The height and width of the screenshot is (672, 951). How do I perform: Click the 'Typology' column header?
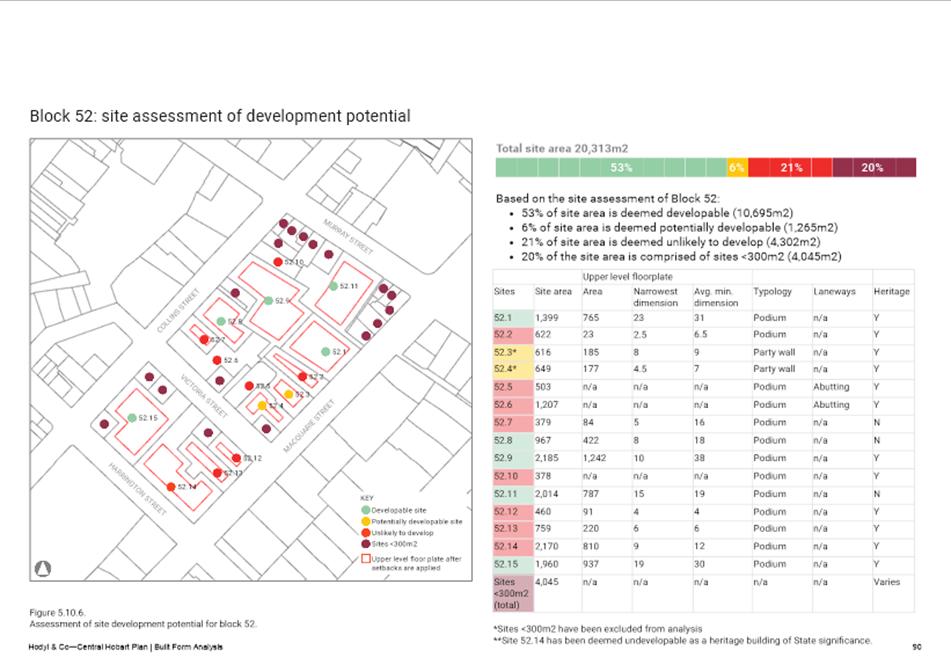pos(772,292)
